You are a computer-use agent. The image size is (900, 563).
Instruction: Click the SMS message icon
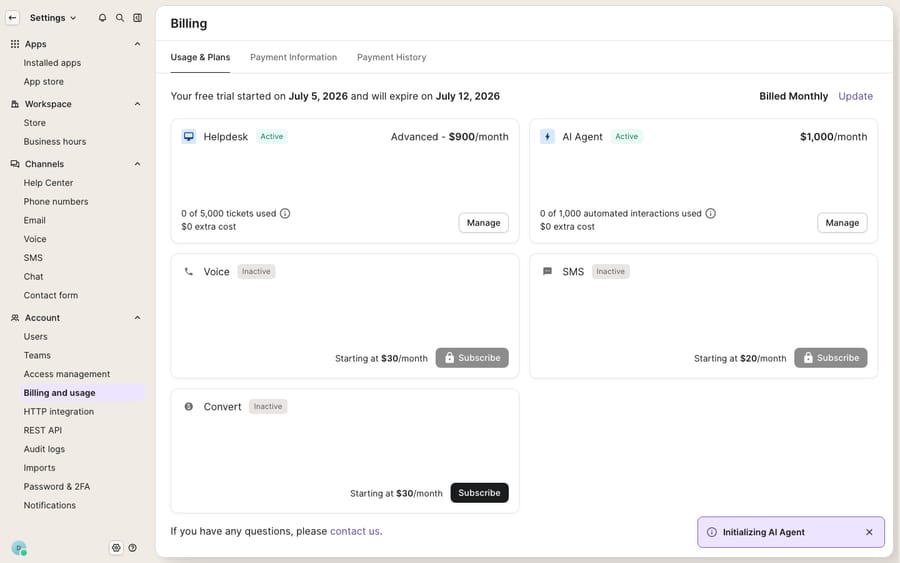pyautogui.click(x=548, y=271)
